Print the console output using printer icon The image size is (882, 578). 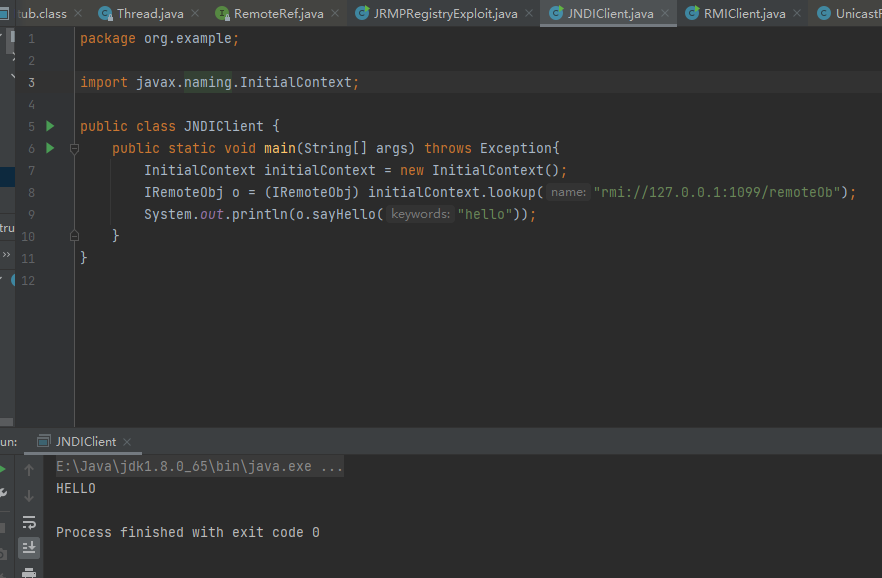tap(29, 572)
